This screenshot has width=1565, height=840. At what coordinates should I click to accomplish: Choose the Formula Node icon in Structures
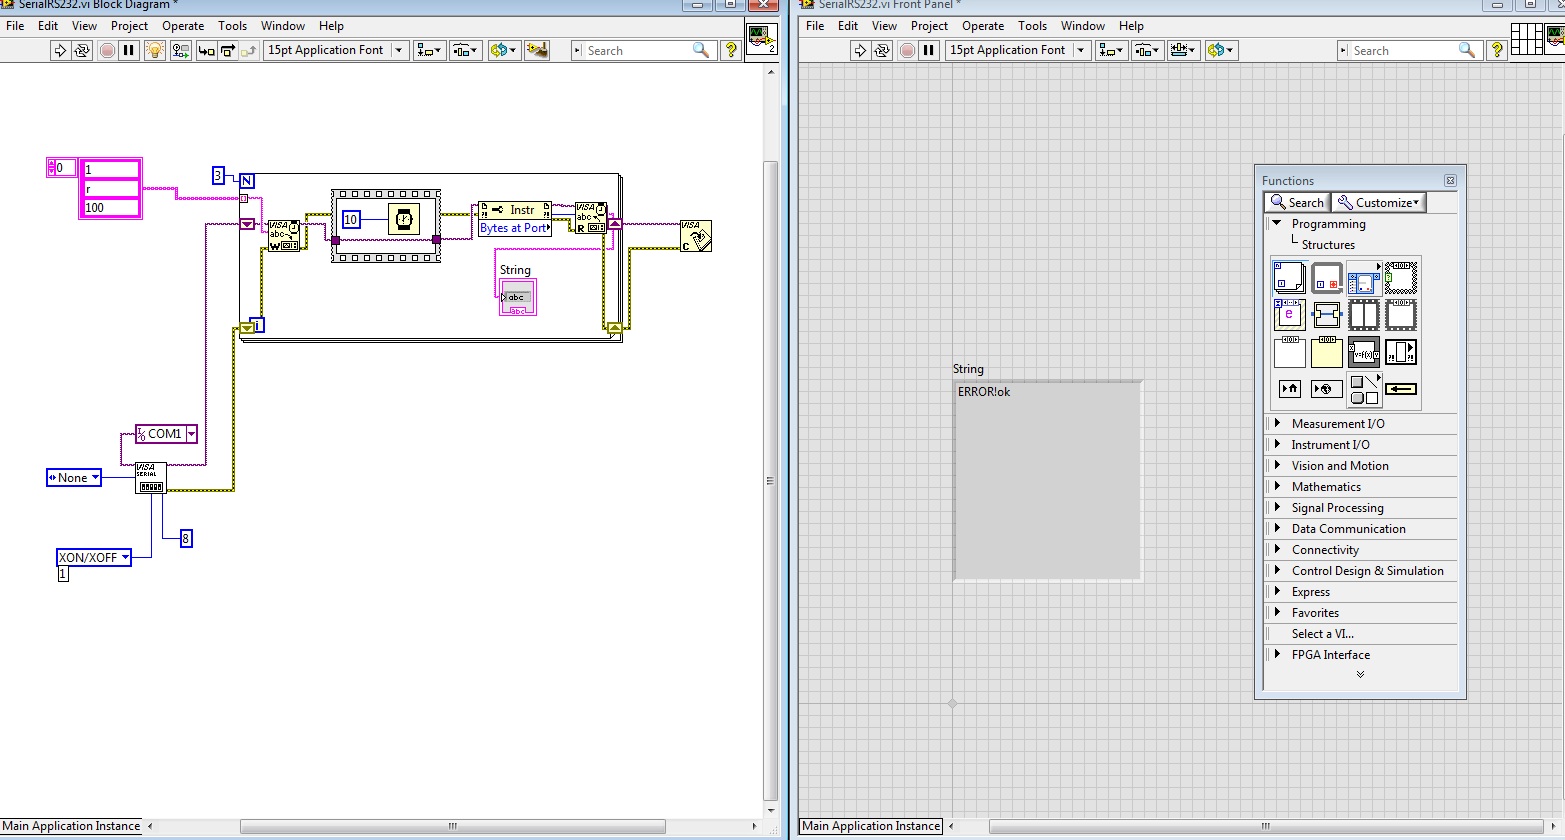pyautogui.click(x=1363, y=352)
